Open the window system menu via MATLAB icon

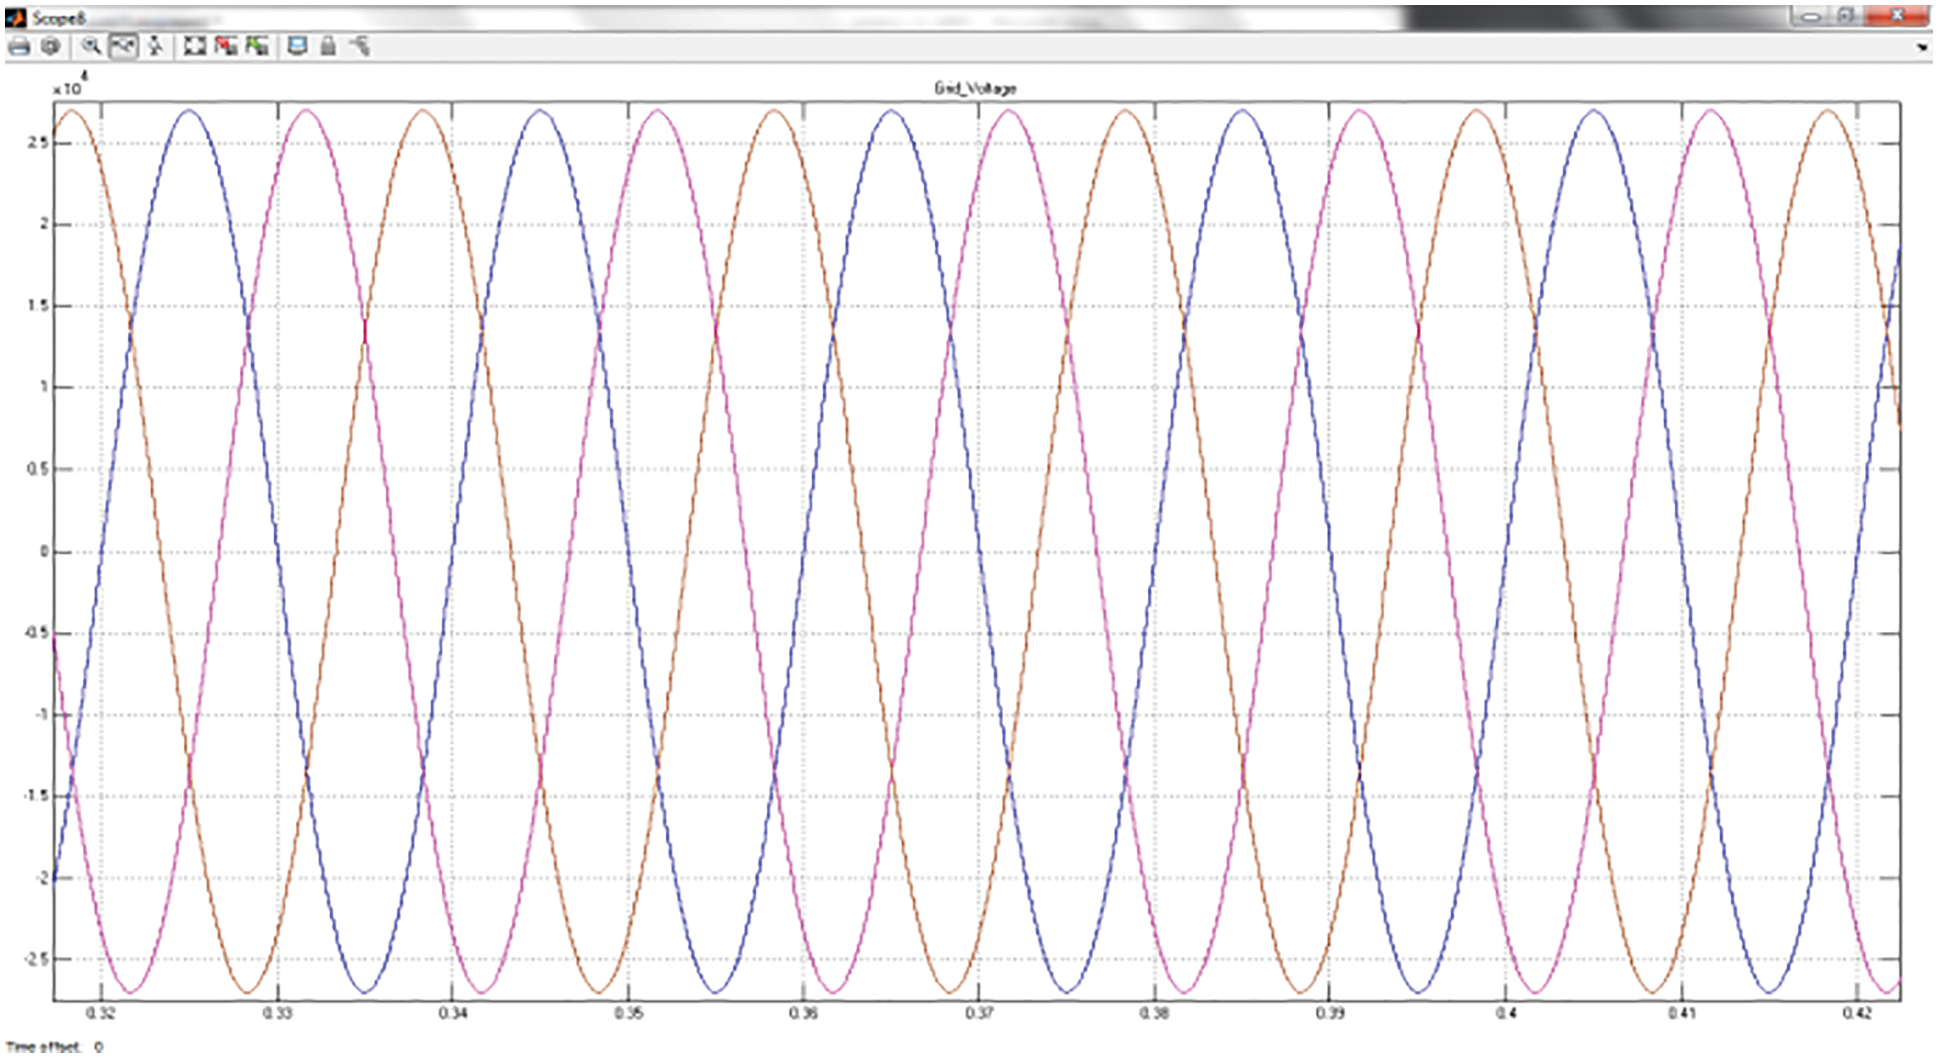pyautogui.click(x=15, y=18)
